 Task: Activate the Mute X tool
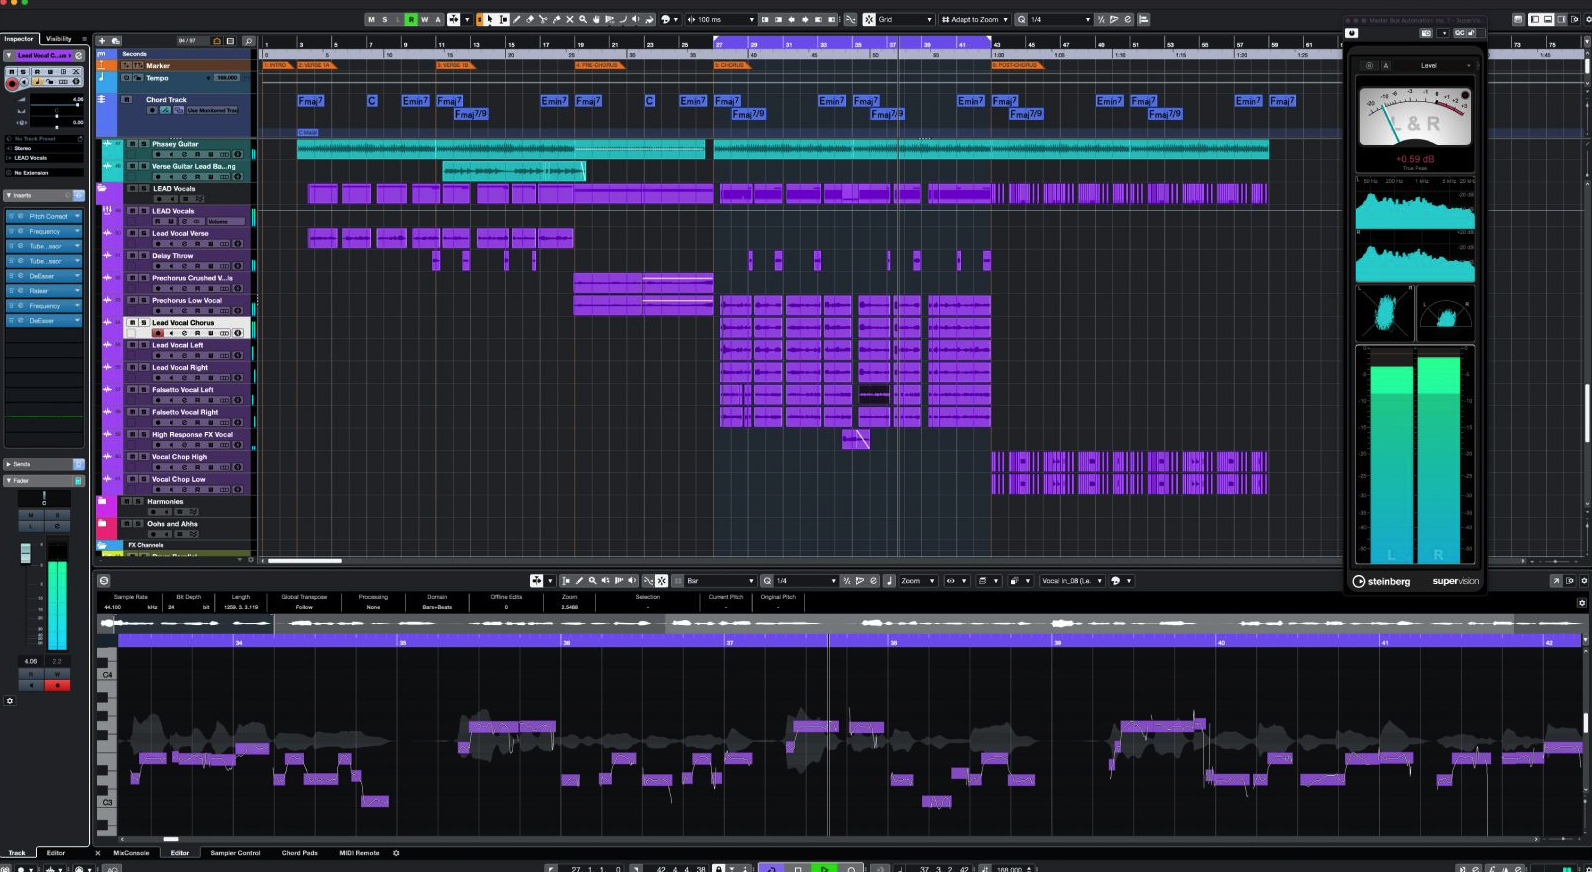click(x=569, y=19)
